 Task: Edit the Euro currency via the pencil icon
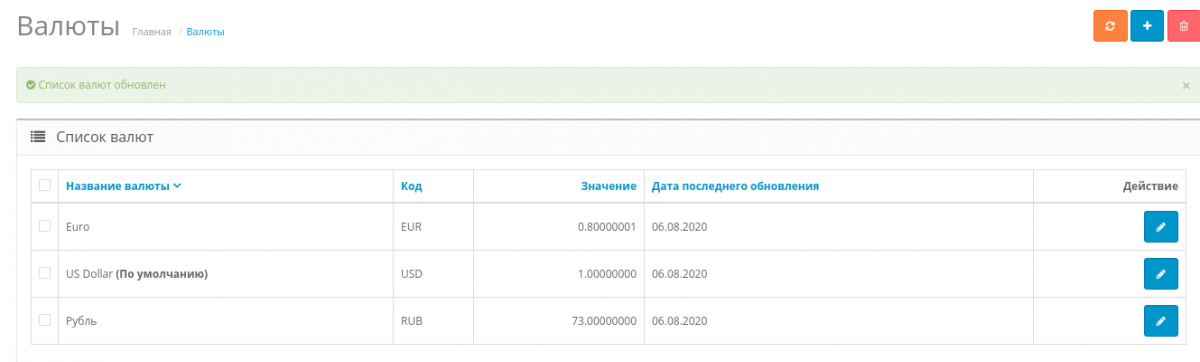pos(1161,227)
